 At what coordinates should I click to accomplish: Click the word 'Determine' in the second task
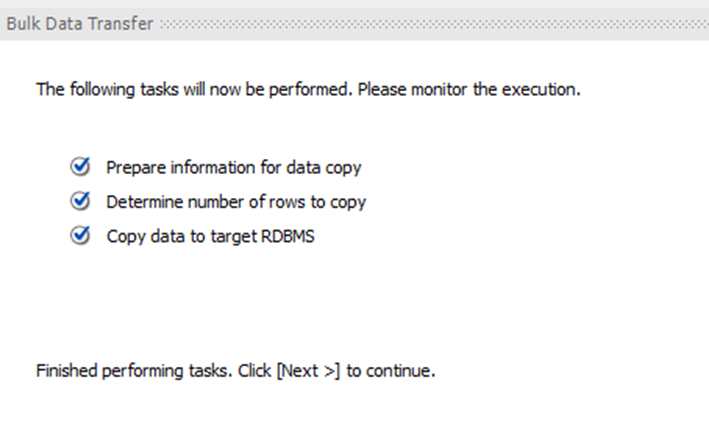142,202
